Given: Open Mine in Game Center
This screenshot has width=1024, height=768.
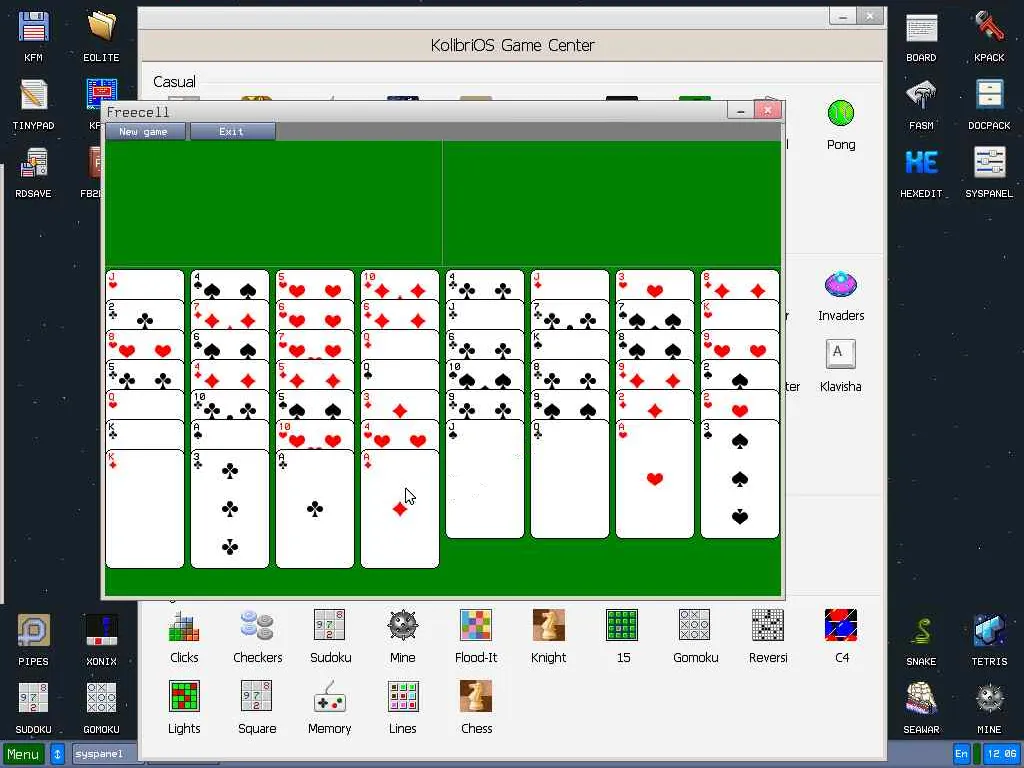Looking at the screenshot, I should coord(402,637).
